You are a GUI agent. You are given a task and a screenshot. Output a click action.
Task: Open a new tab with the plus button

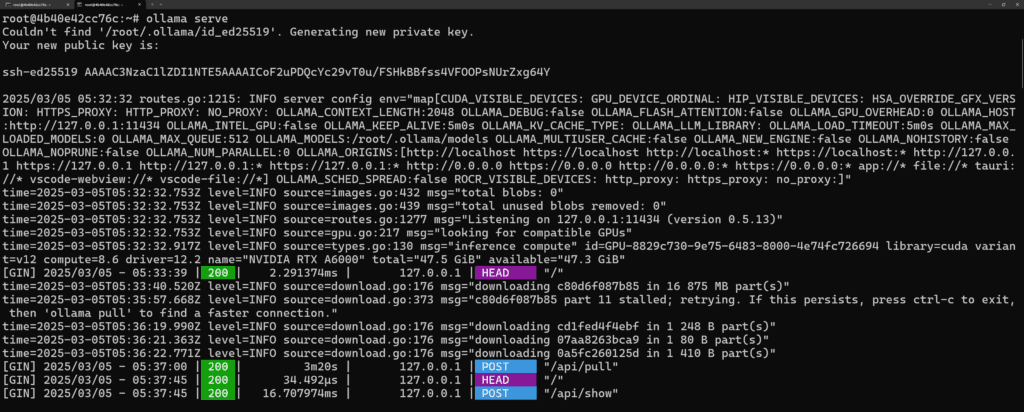point(152,5)
